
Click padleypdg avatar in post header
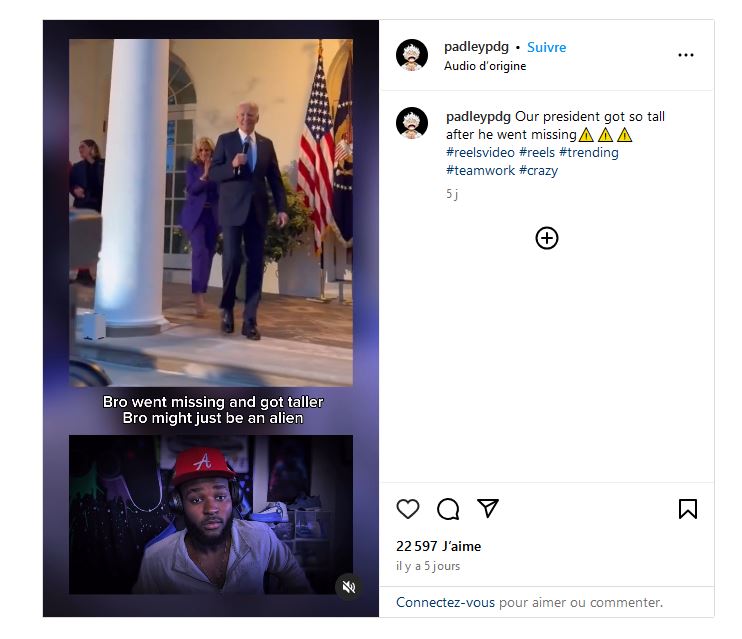pos(413,55)
